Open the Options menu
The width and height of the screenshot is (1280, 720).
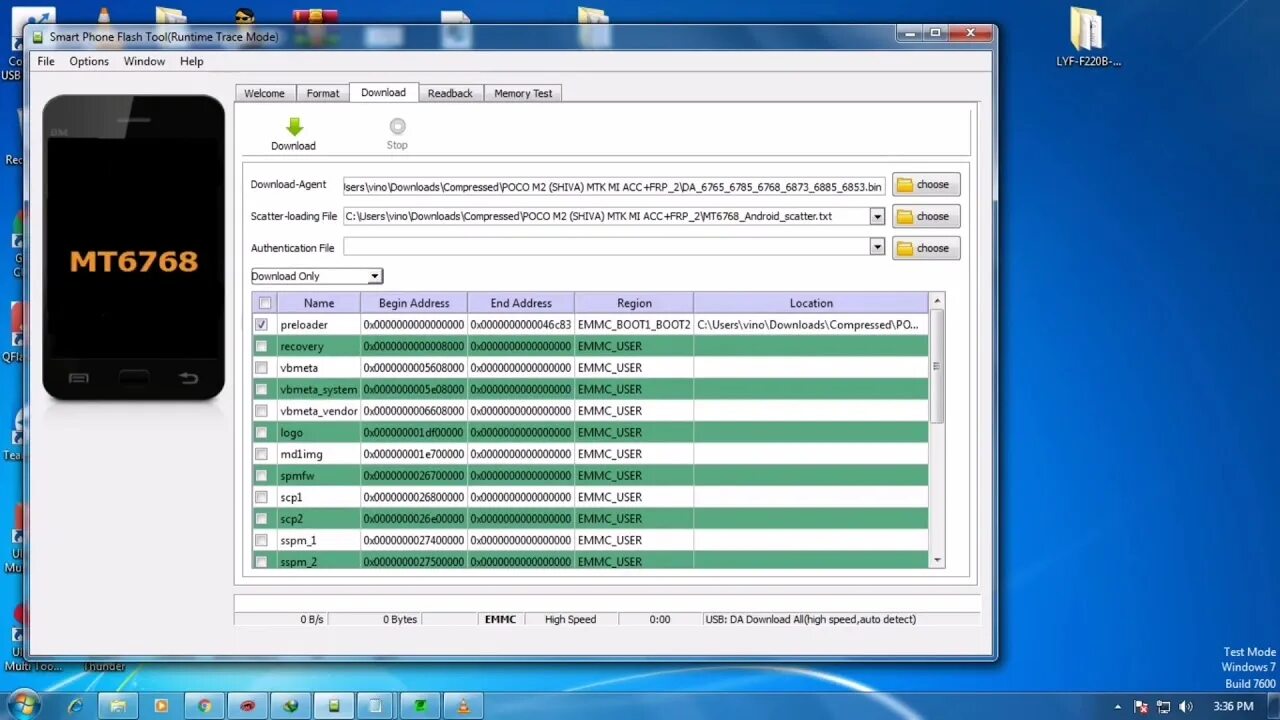(89, 61)
